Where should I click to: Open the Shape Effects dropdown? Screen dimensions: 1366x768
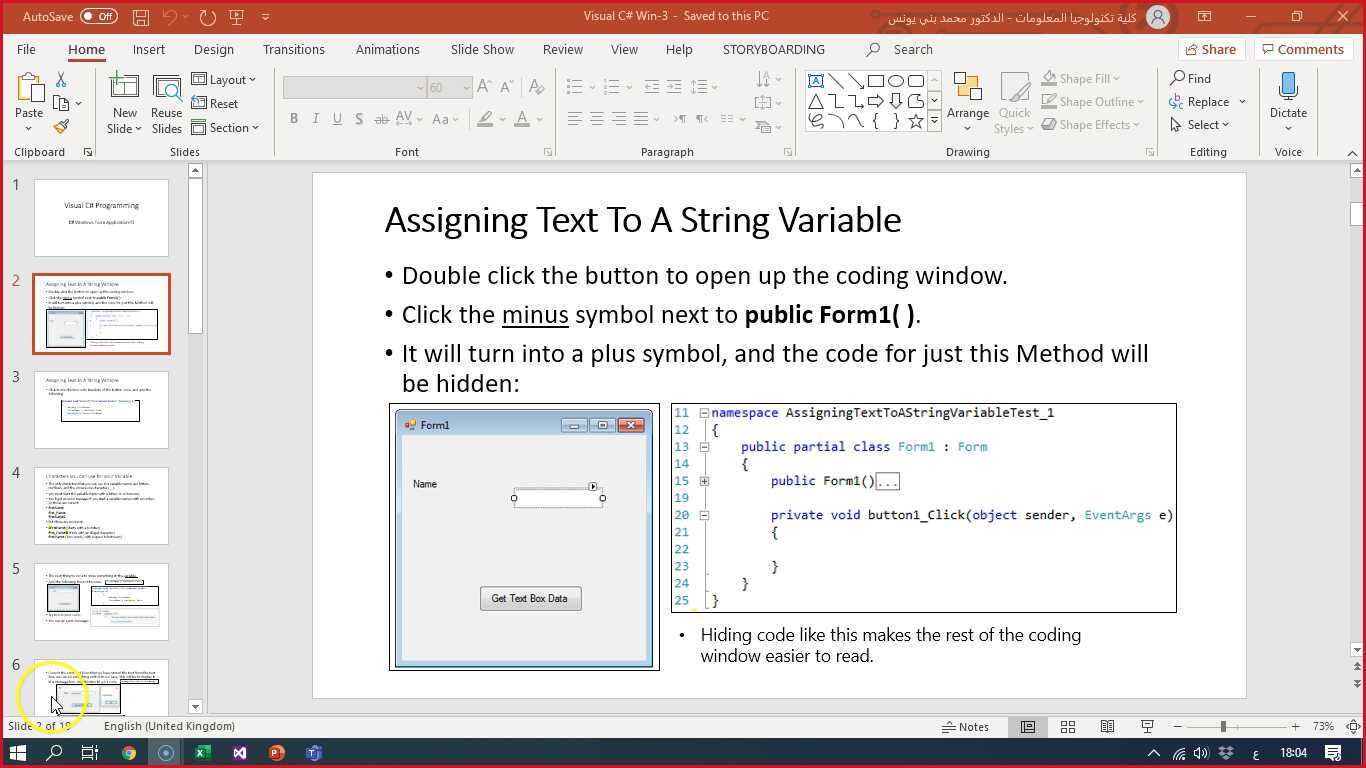click(1091, 125)
